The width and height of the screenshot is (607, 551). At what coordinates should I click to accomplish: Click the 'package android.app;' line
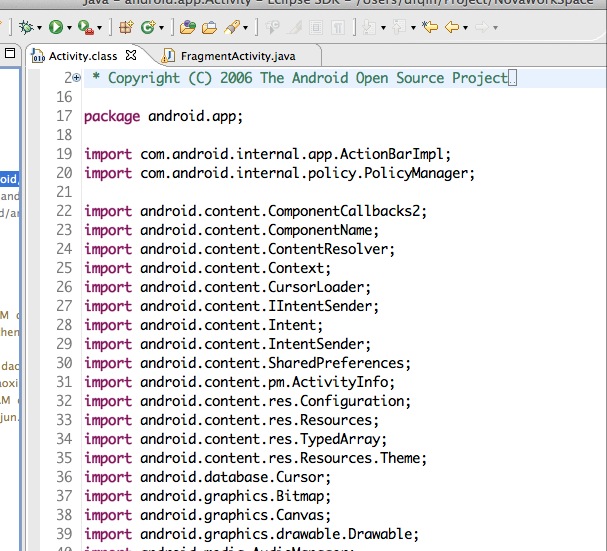163,116
